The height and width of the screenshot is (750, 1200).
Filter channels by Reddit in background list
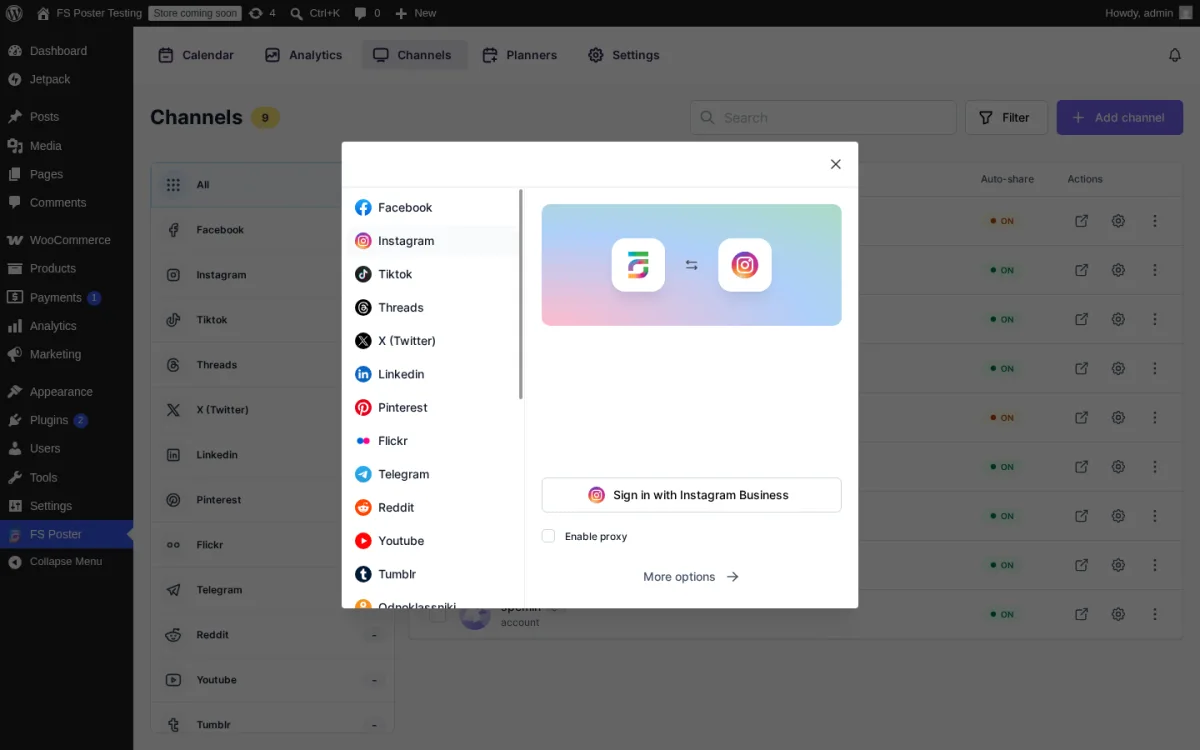click(x=272, y=635)
